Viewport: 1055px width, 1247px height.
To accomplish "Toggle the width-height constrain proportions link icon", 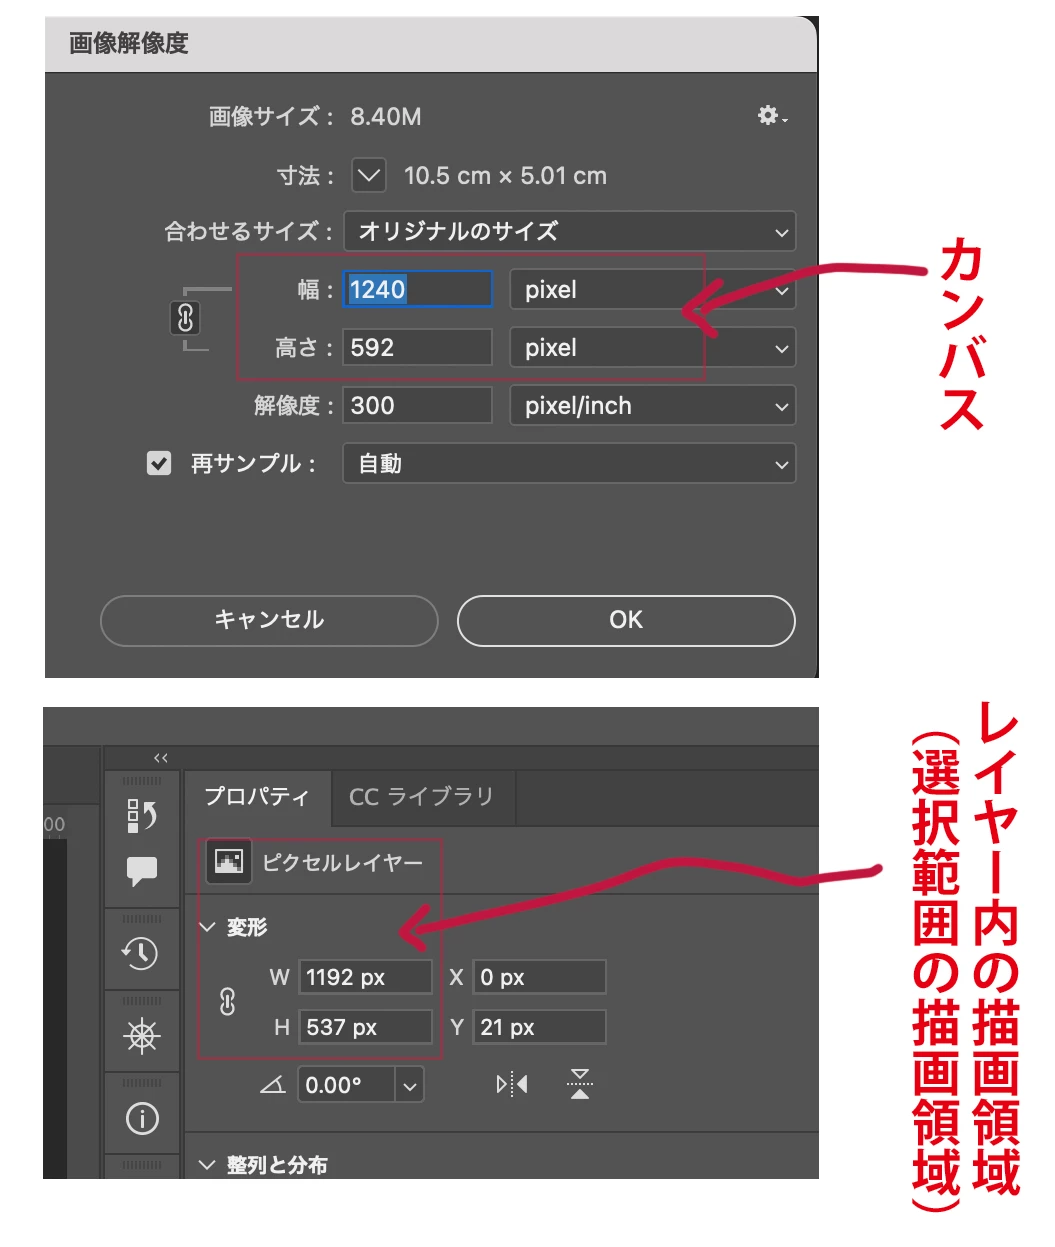I will coord(185,318).
